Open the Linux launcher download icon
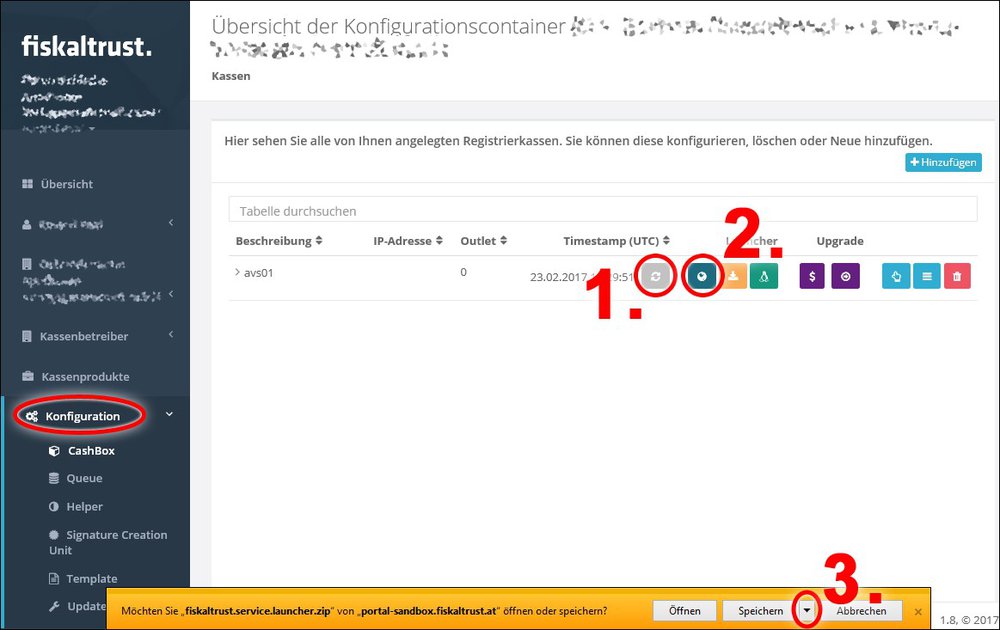 pos(763,275)
